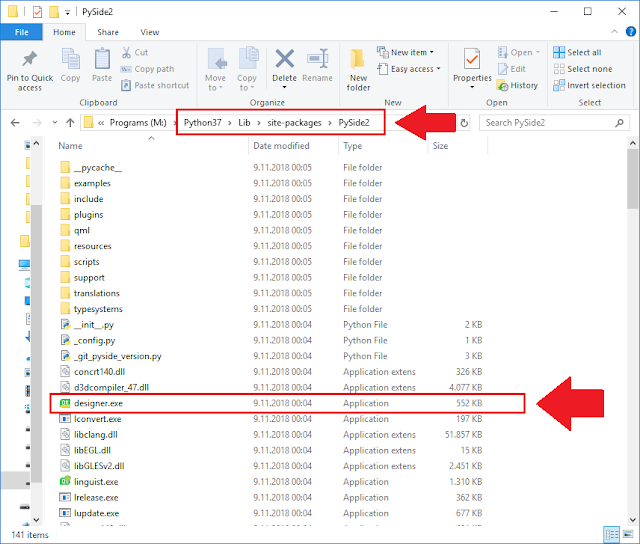Click Copy path command
This screenshot has width=640, height=544.
[148, 69]
